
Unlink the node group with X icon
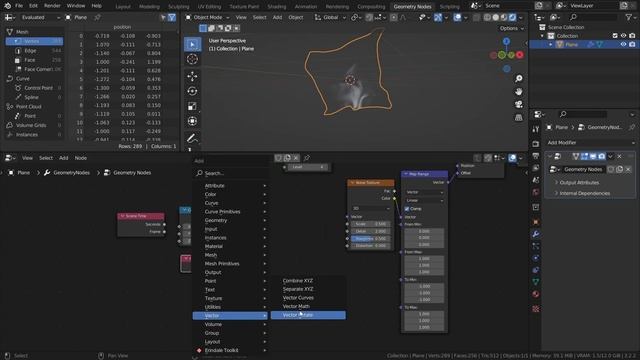296,158
